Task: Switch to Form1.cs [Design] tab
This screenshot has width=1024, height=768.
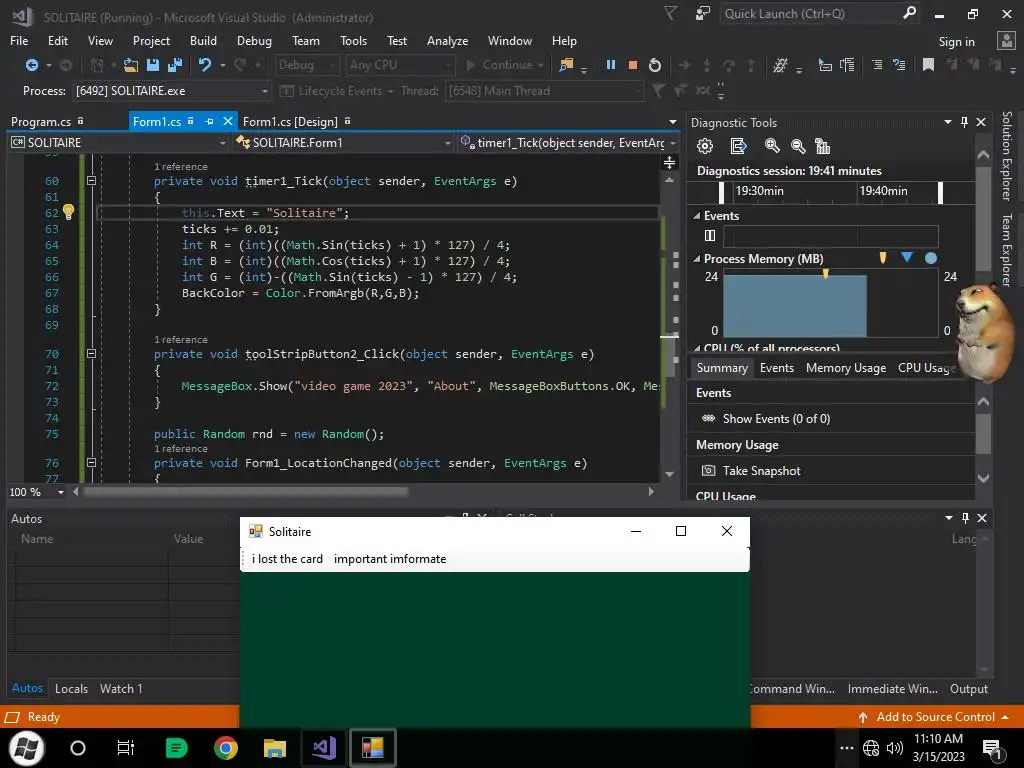Action: 290,121
